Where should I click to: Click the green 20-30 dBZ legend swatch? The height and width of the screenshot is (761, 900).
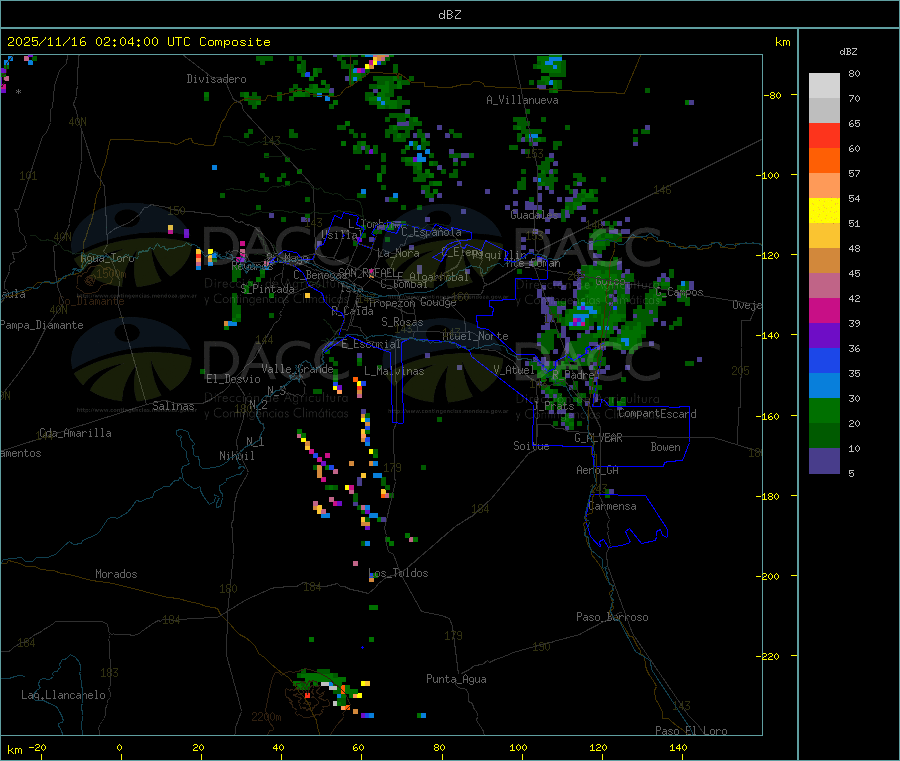tap(824, 410)
